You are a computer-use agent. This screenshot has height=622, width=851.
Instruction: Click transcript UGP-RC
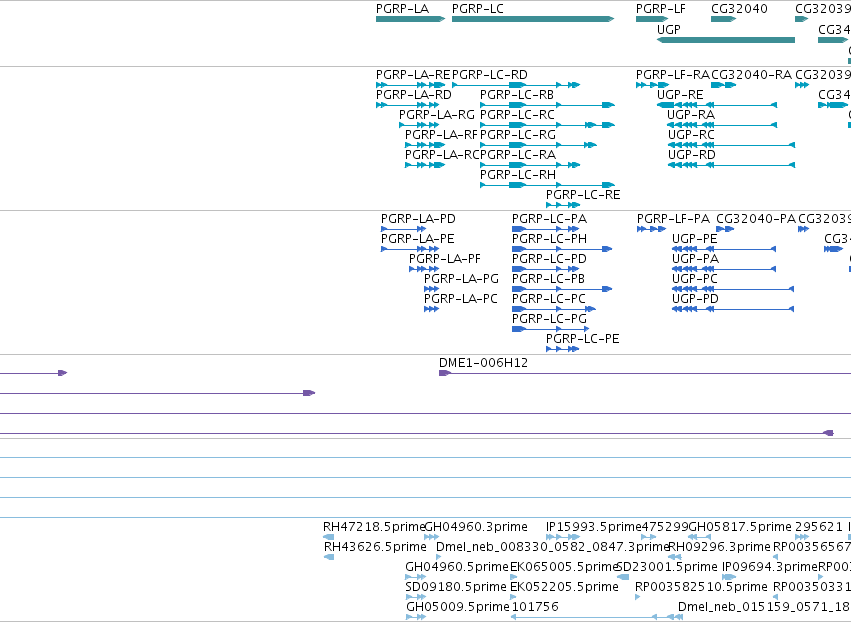point(731,145)
